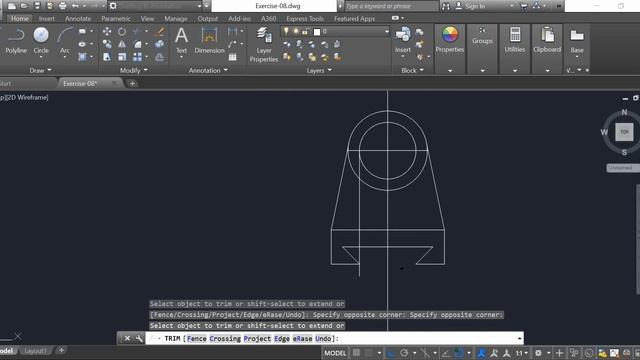The image size is (640, 360).
Task: Expand the Modify panel
Action: tap(134, 70)
